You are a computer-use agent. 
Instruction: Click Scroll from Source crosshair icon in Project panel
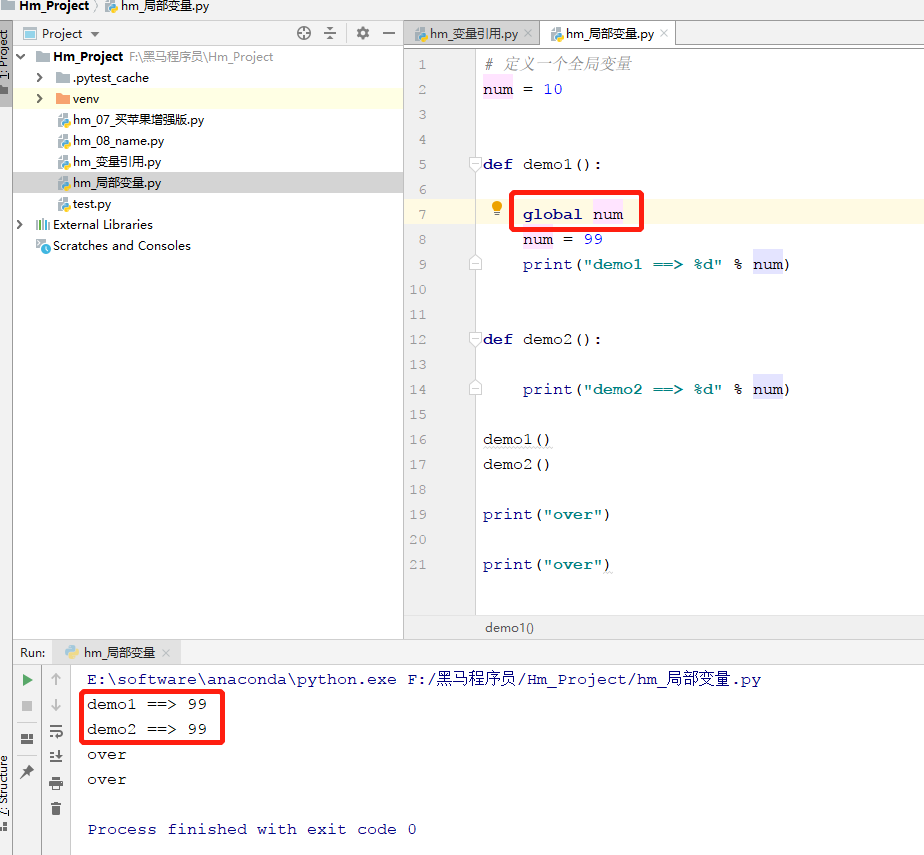[x=304, y=33]
